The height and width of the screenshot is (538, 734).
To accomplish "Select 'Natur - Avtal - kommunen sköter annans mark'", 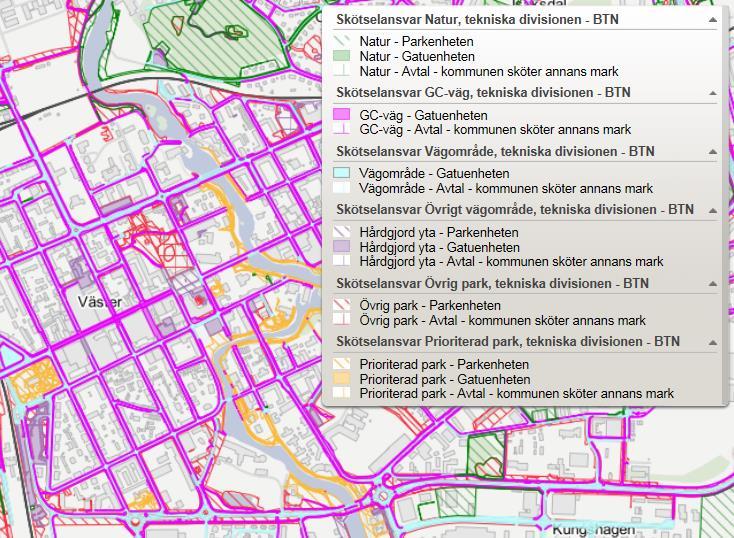I will [x=489, y=71].
